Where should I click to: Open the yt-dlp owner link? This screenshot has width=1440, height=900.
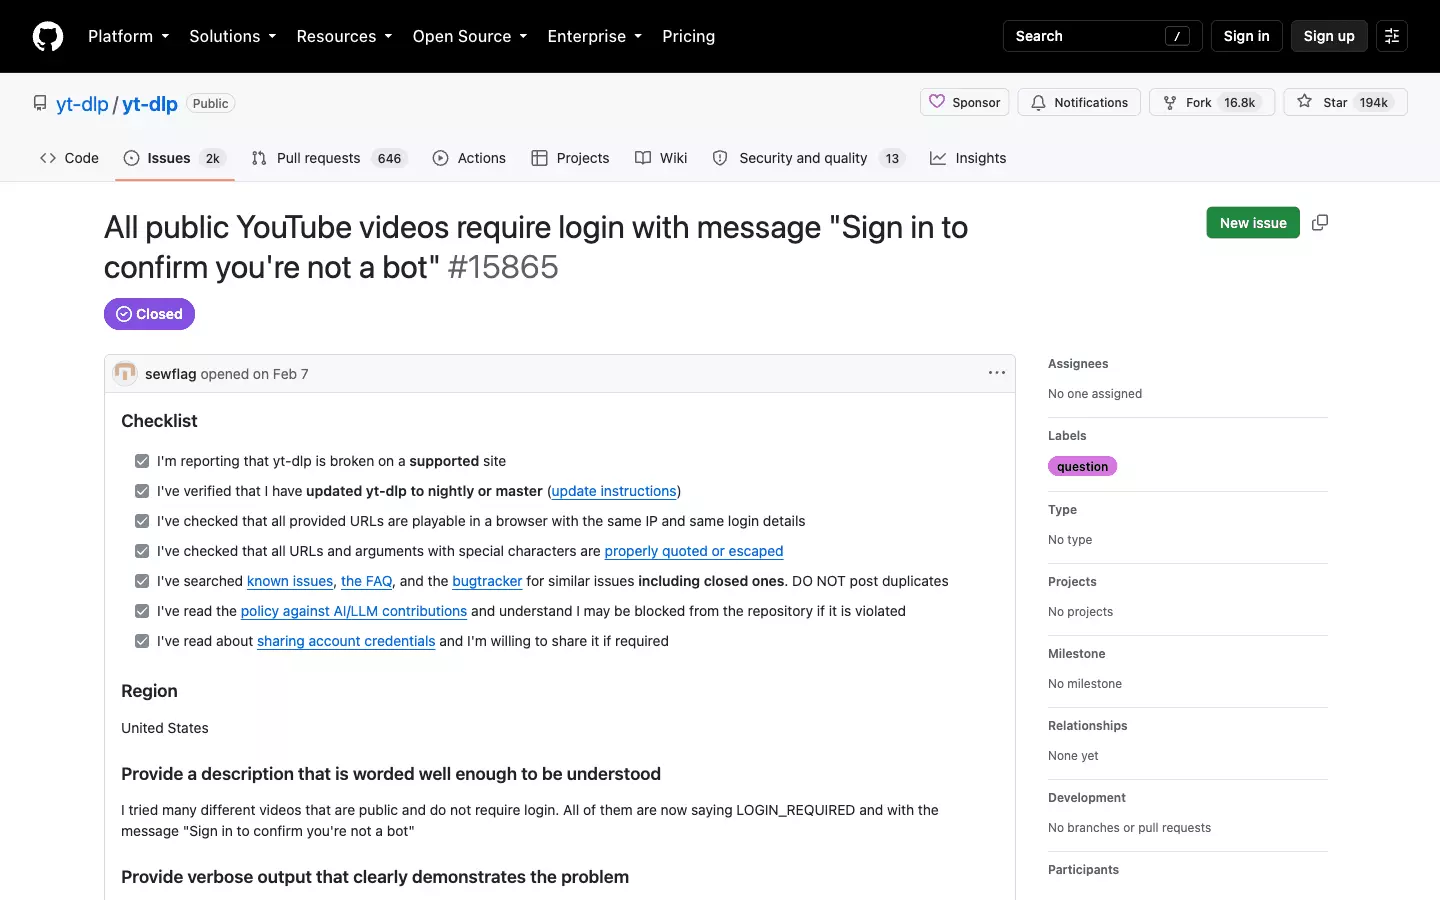(x=82, y=104)
